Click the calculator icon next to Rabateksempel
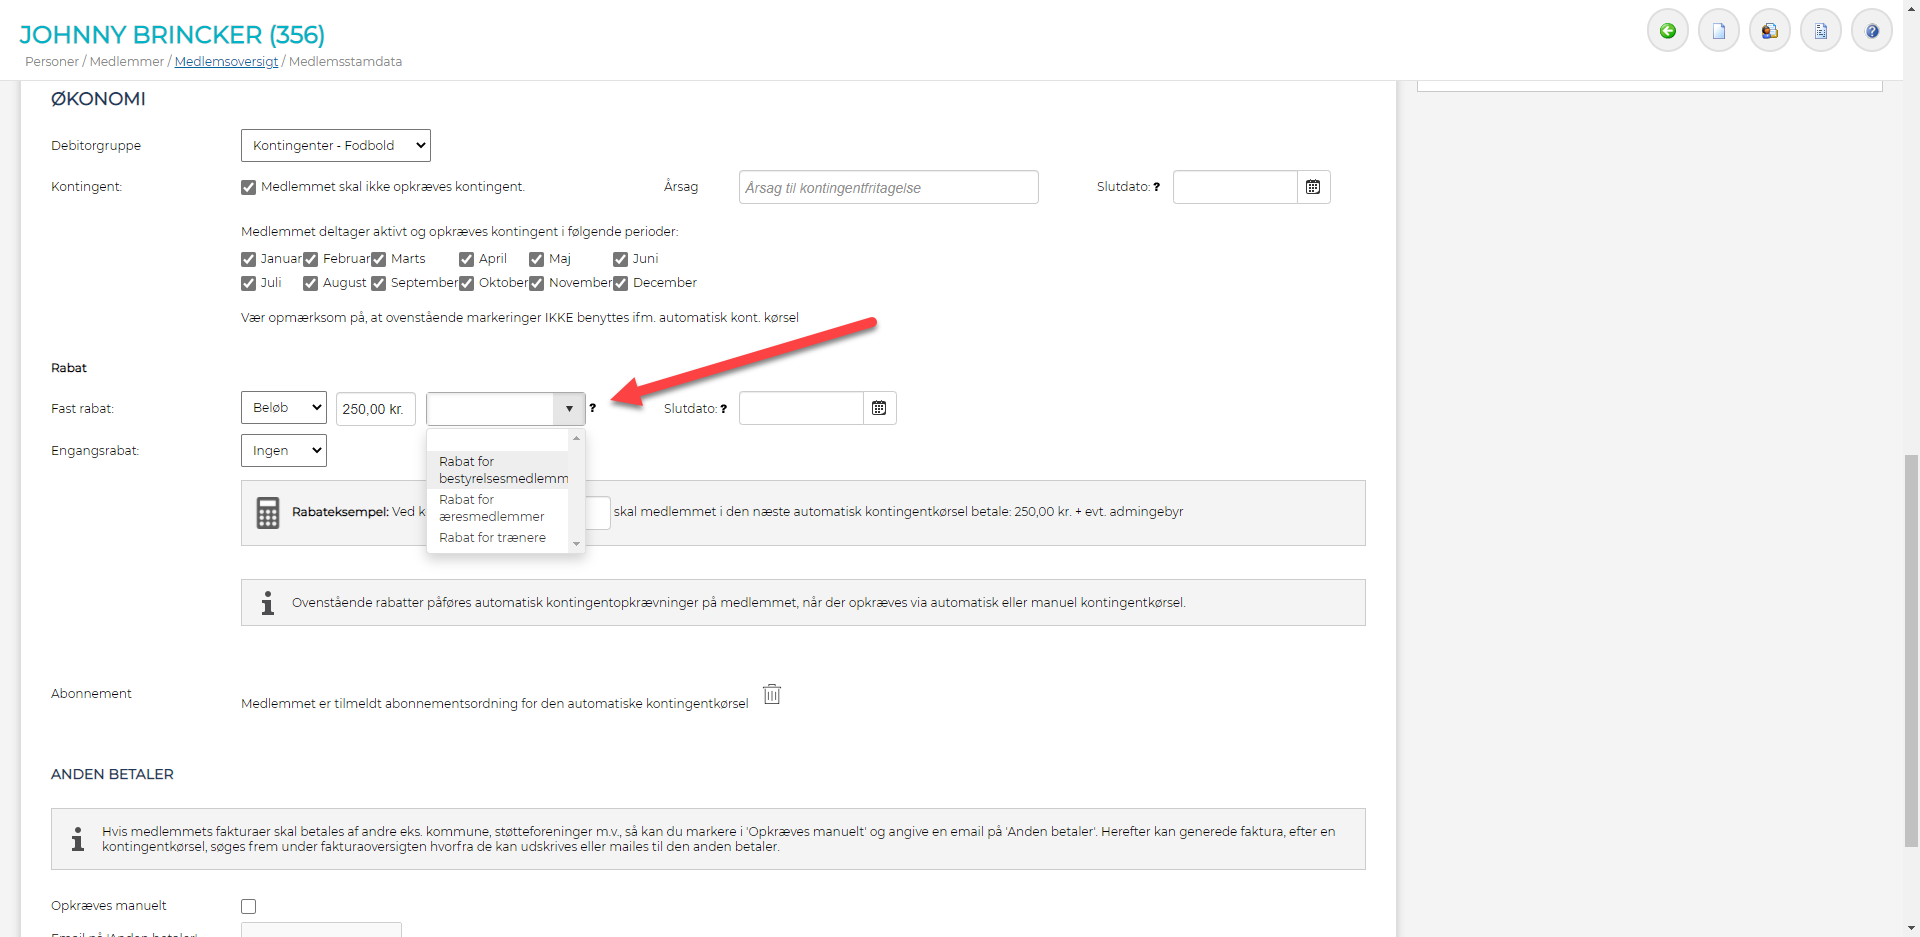 pyautogui.click(x=268, y=512)
